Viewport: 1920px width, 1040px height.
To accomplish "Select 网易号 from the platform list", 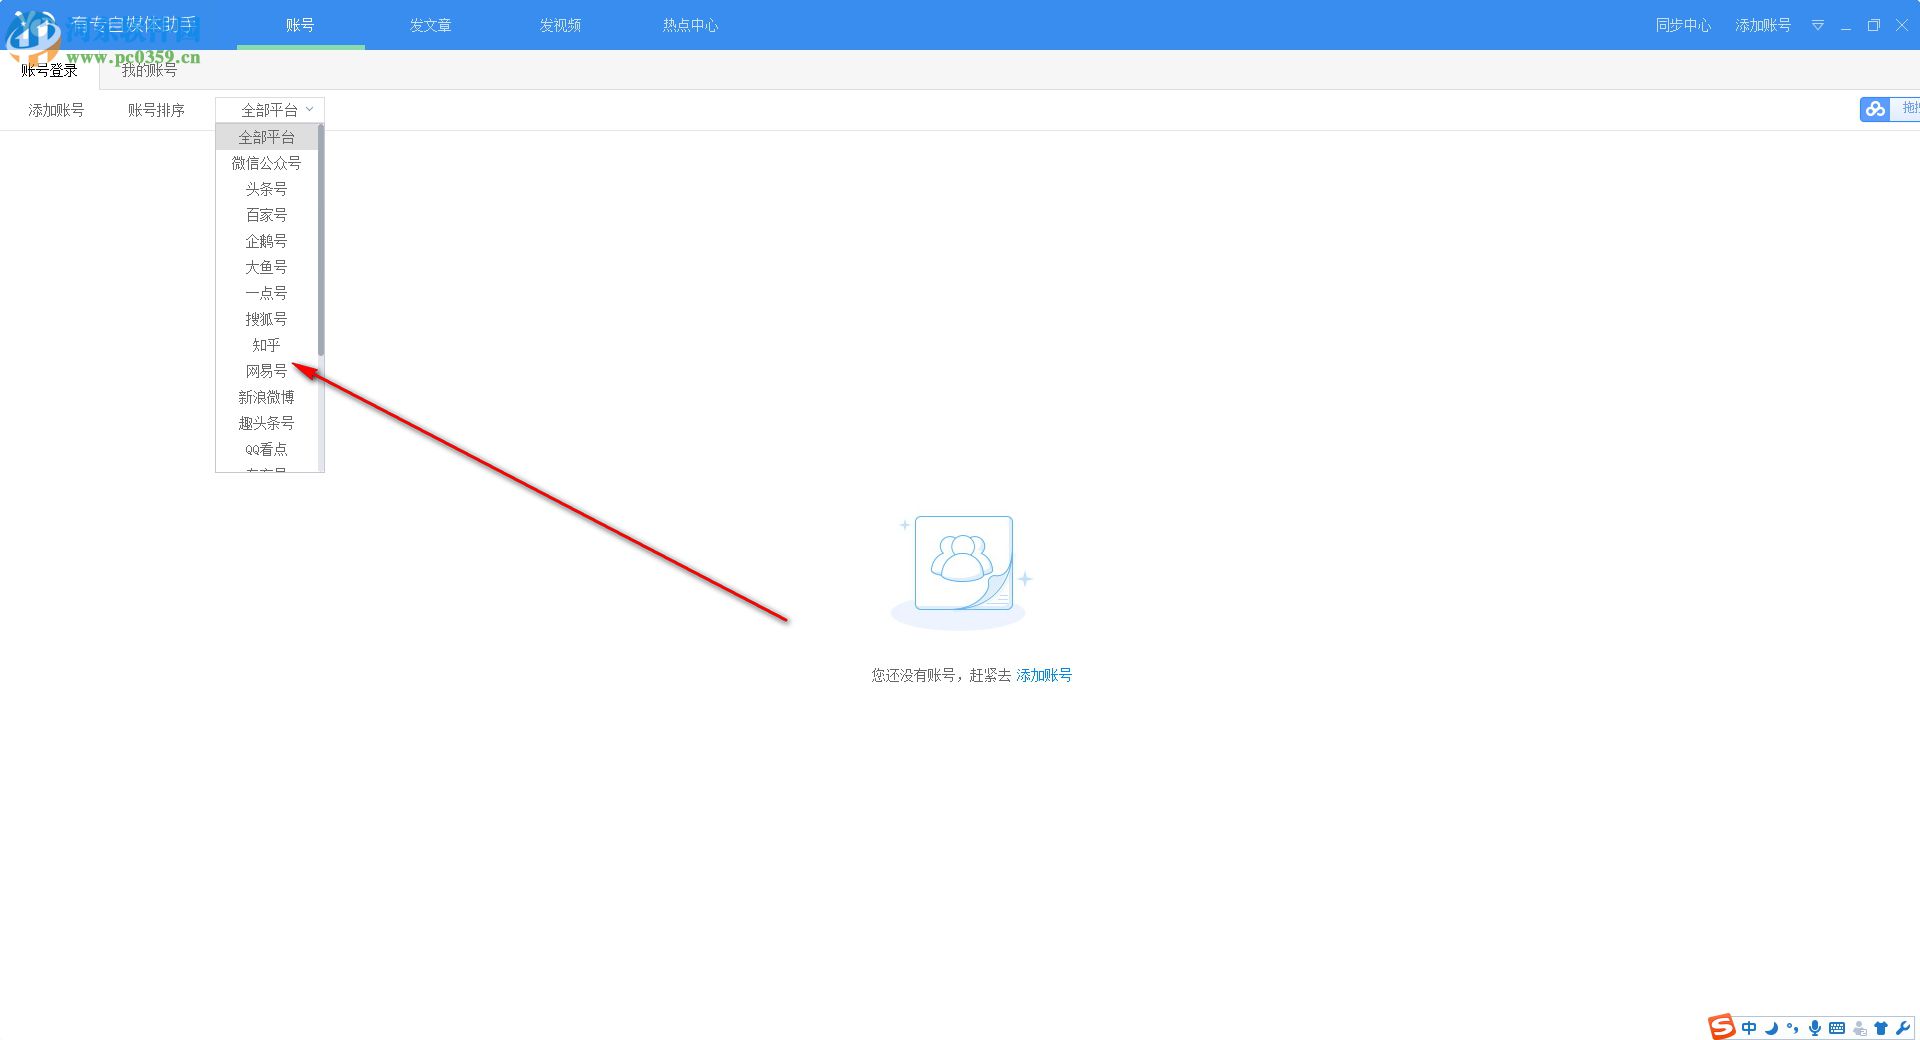I will pyautogui.click(x=267, y=371).
